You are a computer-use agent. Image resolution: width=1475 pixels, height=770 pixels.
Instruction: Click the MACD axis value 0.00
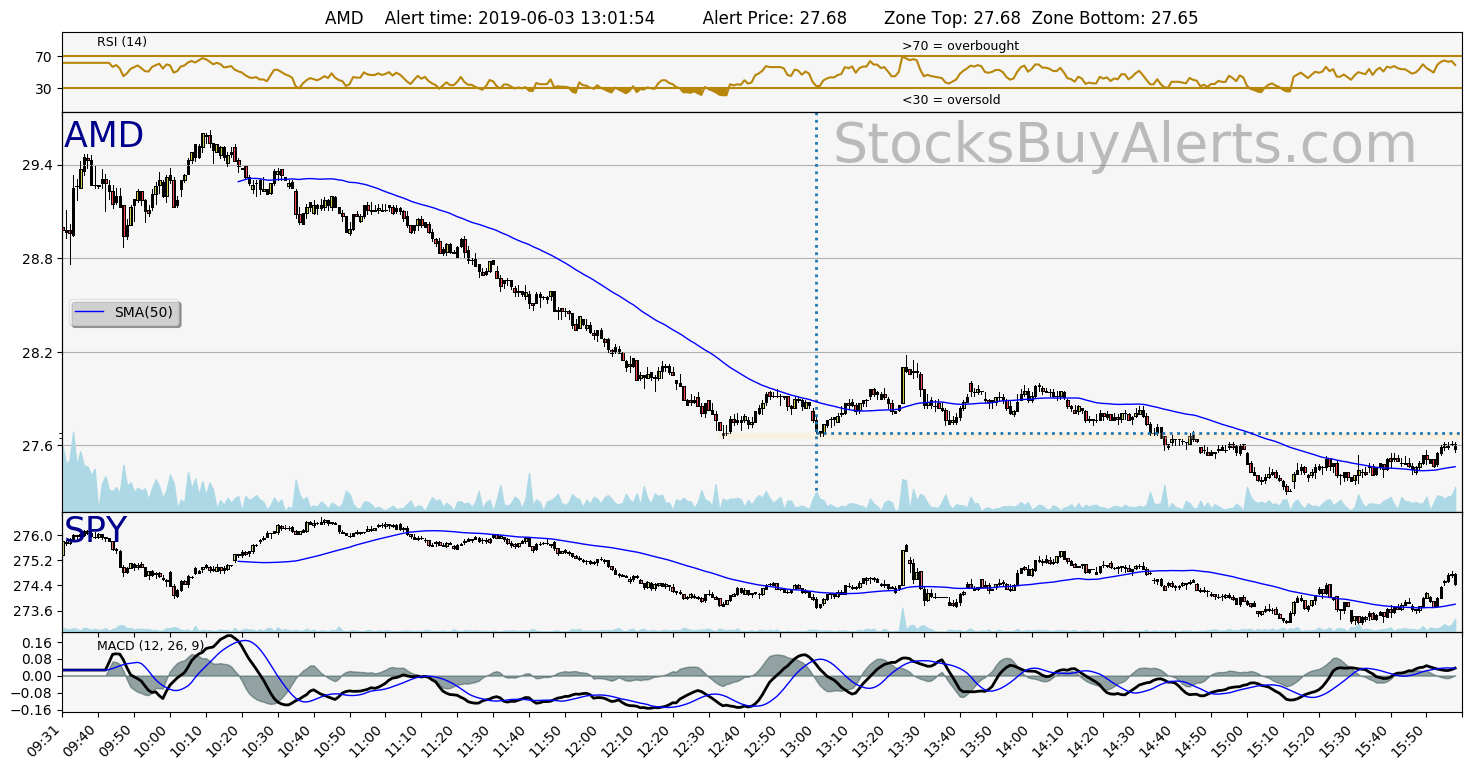point(39,676)
